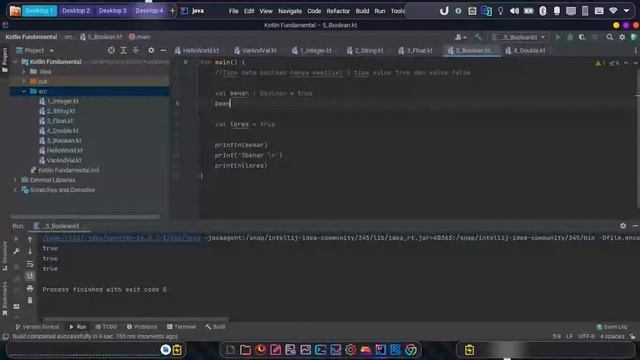Expand the out folder
Screen dimensions: 640x360
[x=24, y=81]
